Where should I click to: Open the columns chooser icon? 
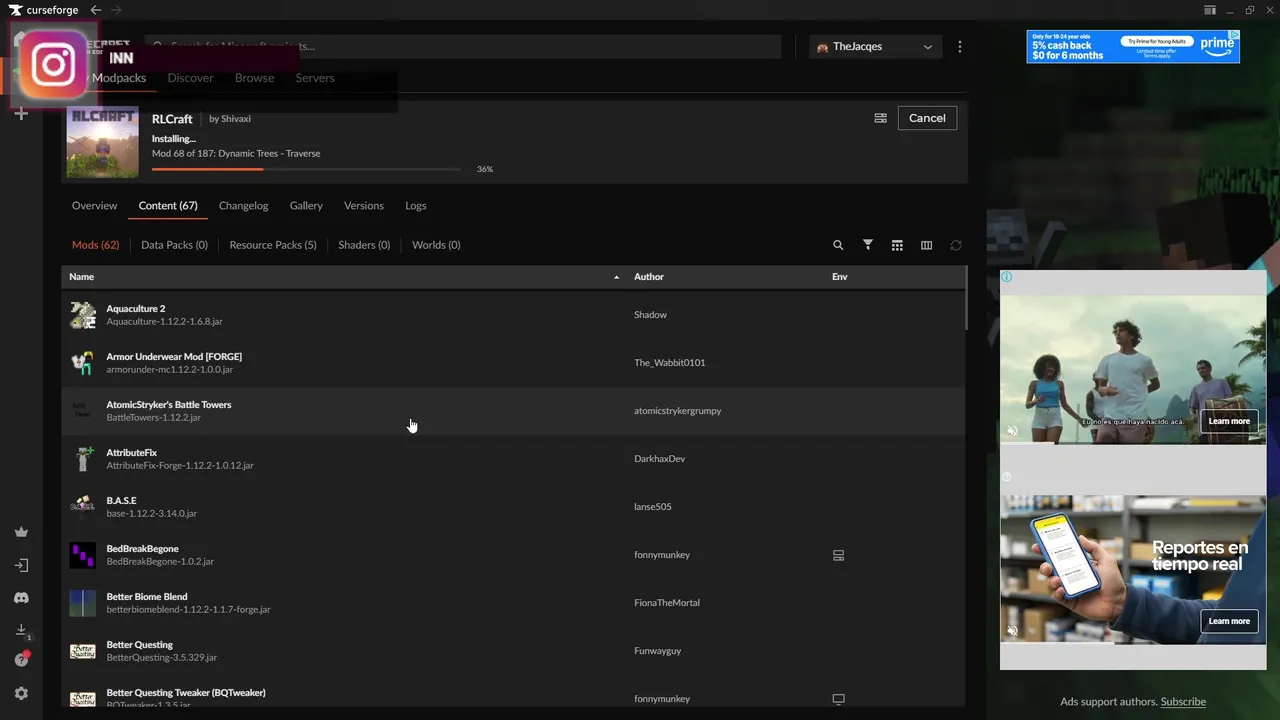[926, 245]
